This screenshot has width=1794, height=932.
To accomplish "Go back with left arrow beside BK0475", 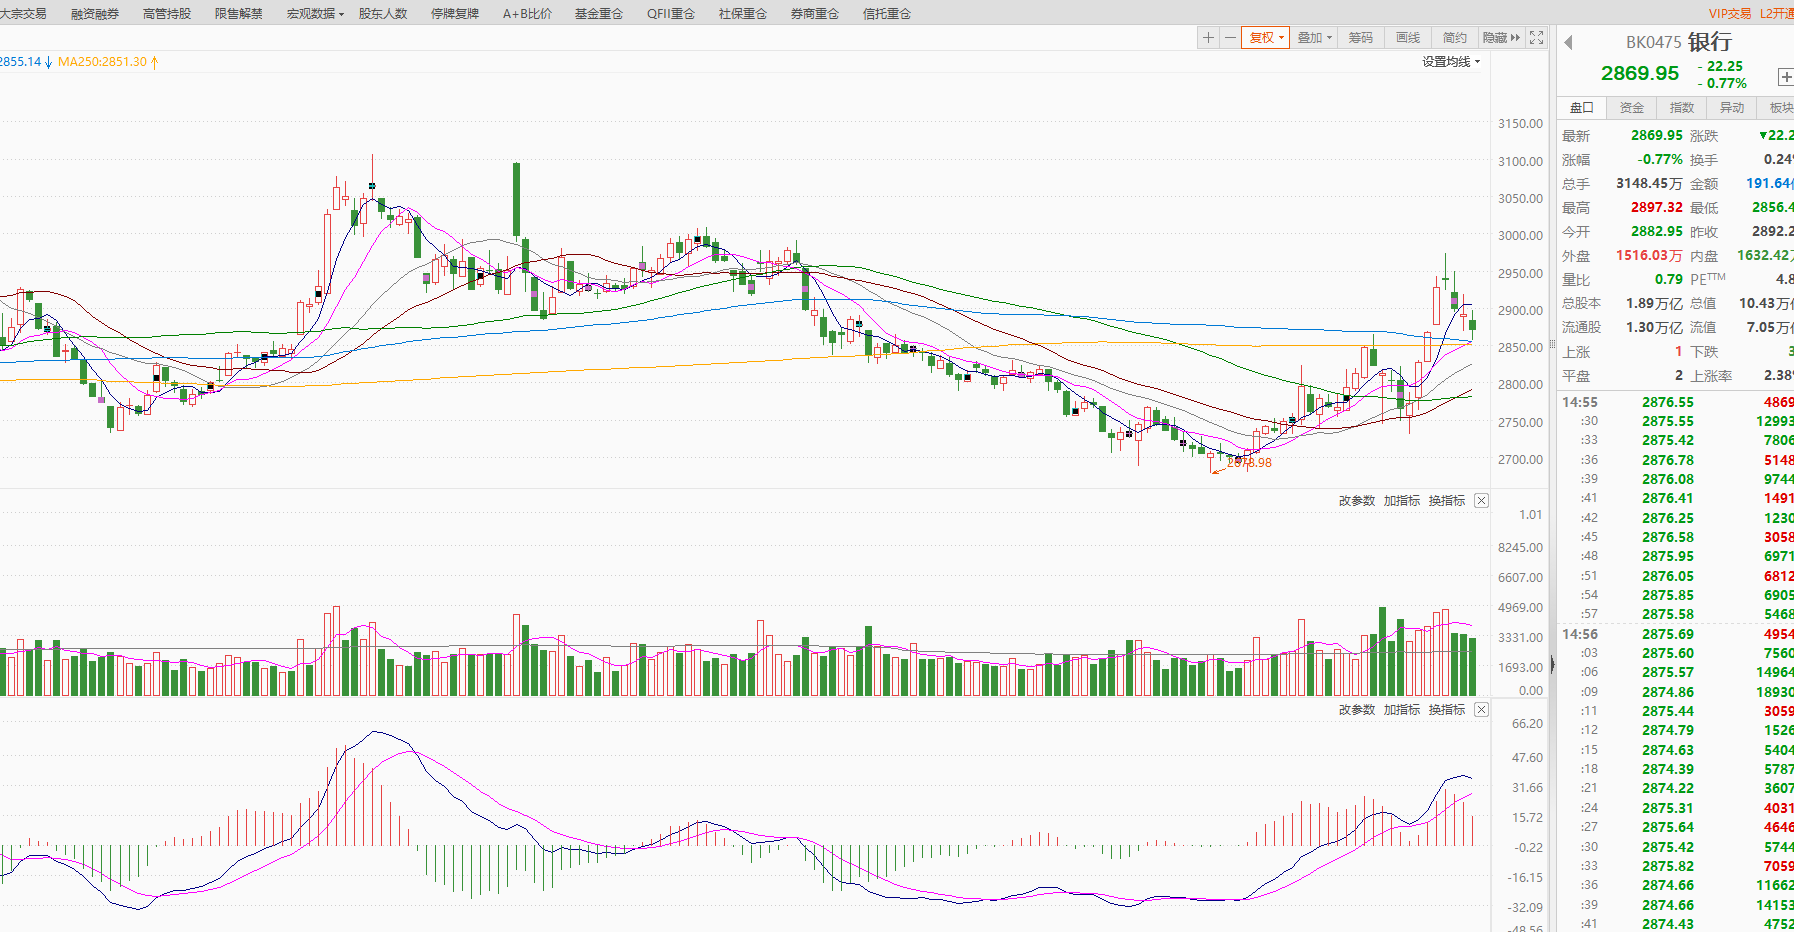I will [x=1568, y=43].
